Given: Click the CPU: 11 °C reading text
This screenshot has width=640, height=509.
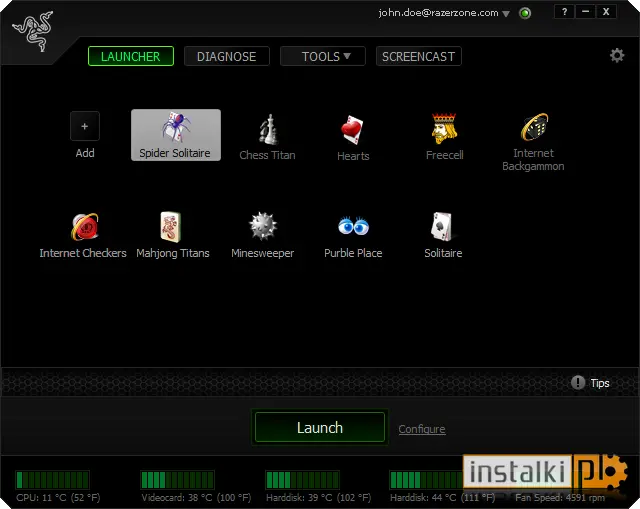Looking at the screenshot, I should (x=58, y=498).
